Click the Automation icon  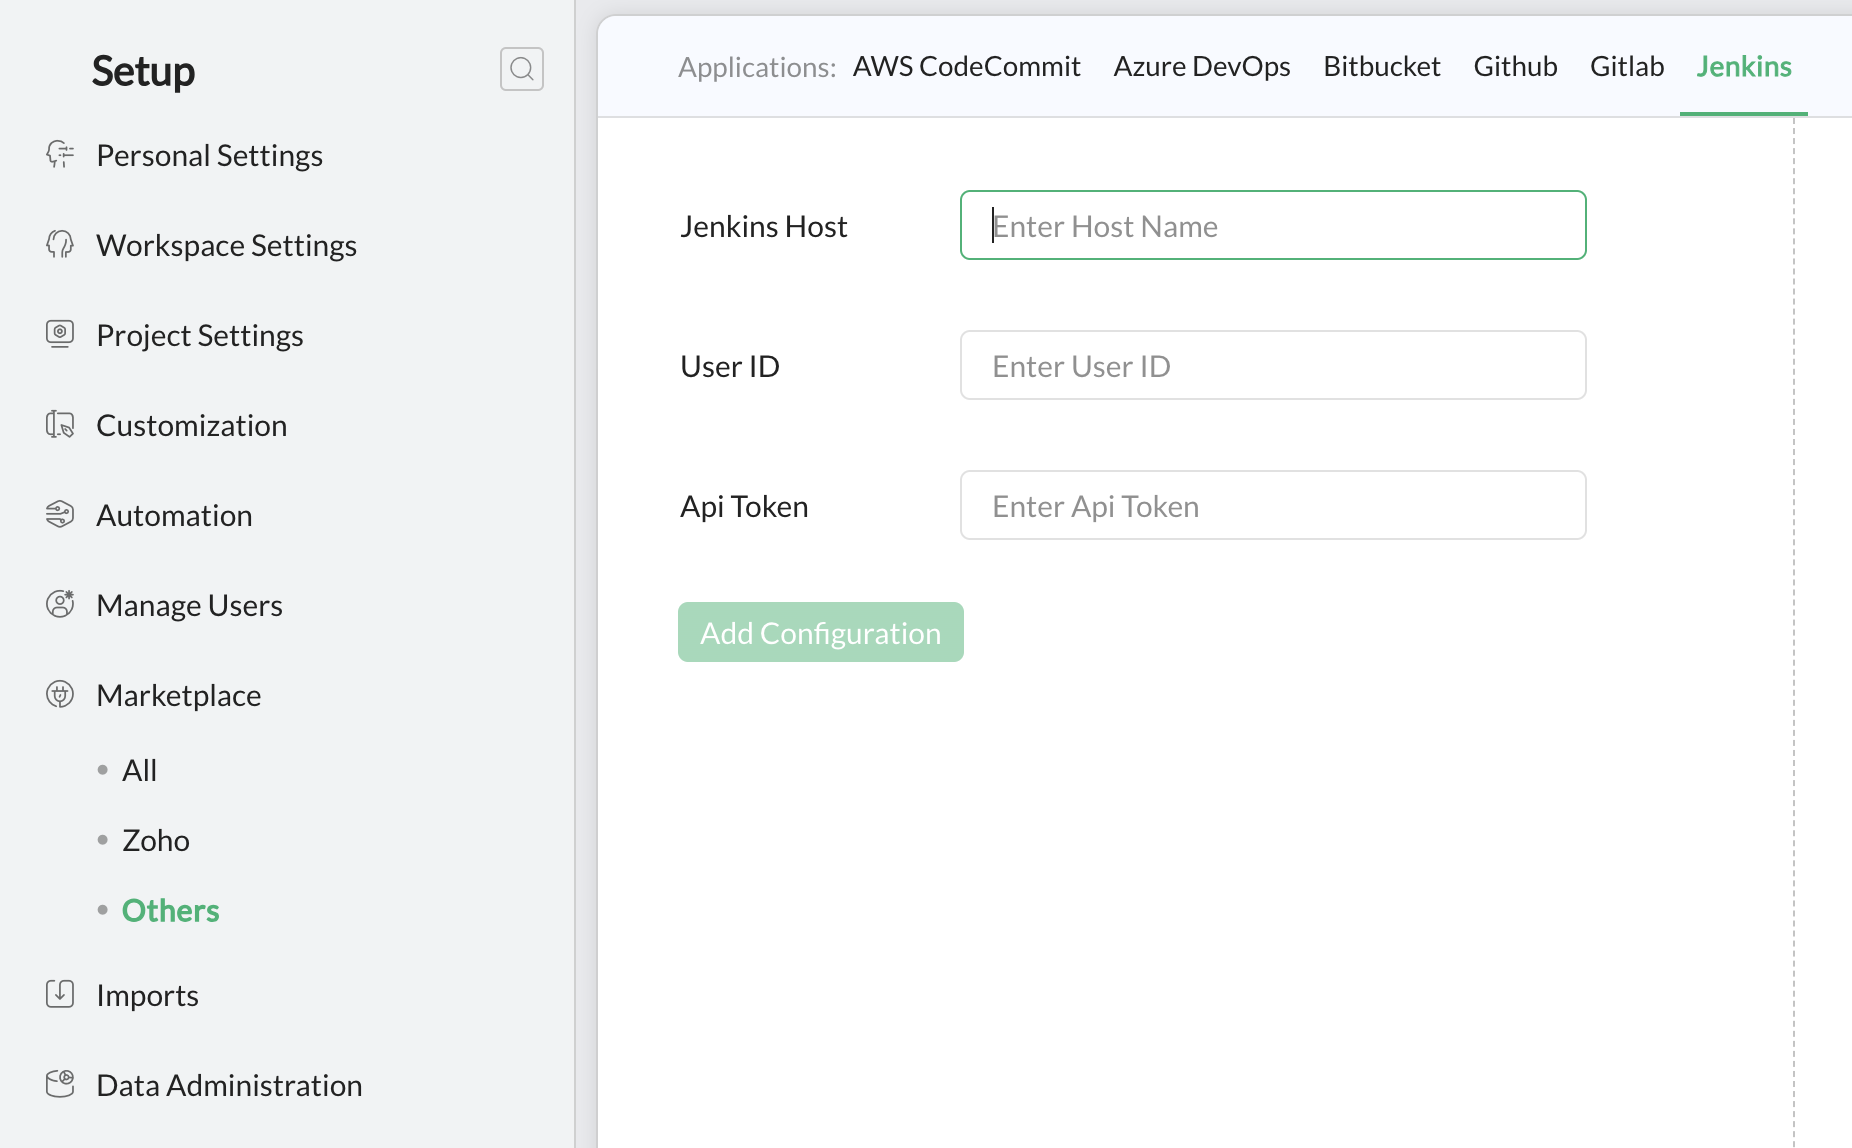(60, 515)
